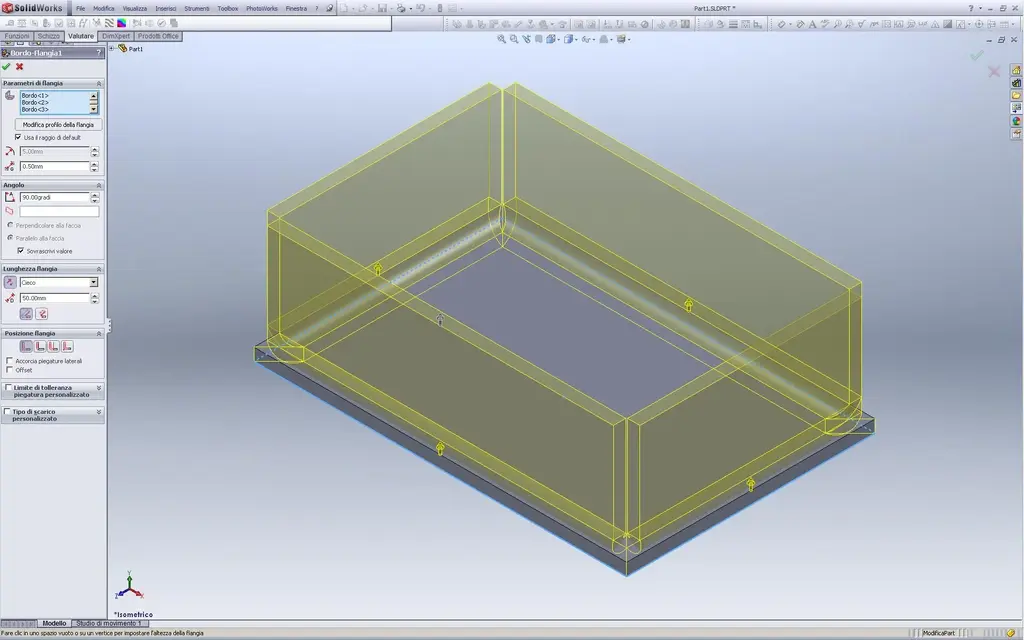Open the Strumenti menu
The height and width of the screenshot is (640, 1024).
(x=196, y=8)
